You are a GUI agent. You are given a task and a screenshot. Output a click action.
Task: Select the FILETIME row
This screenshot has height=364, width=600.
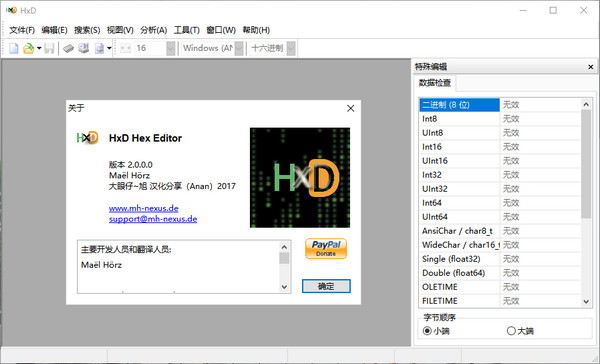(x=500, y=301)
